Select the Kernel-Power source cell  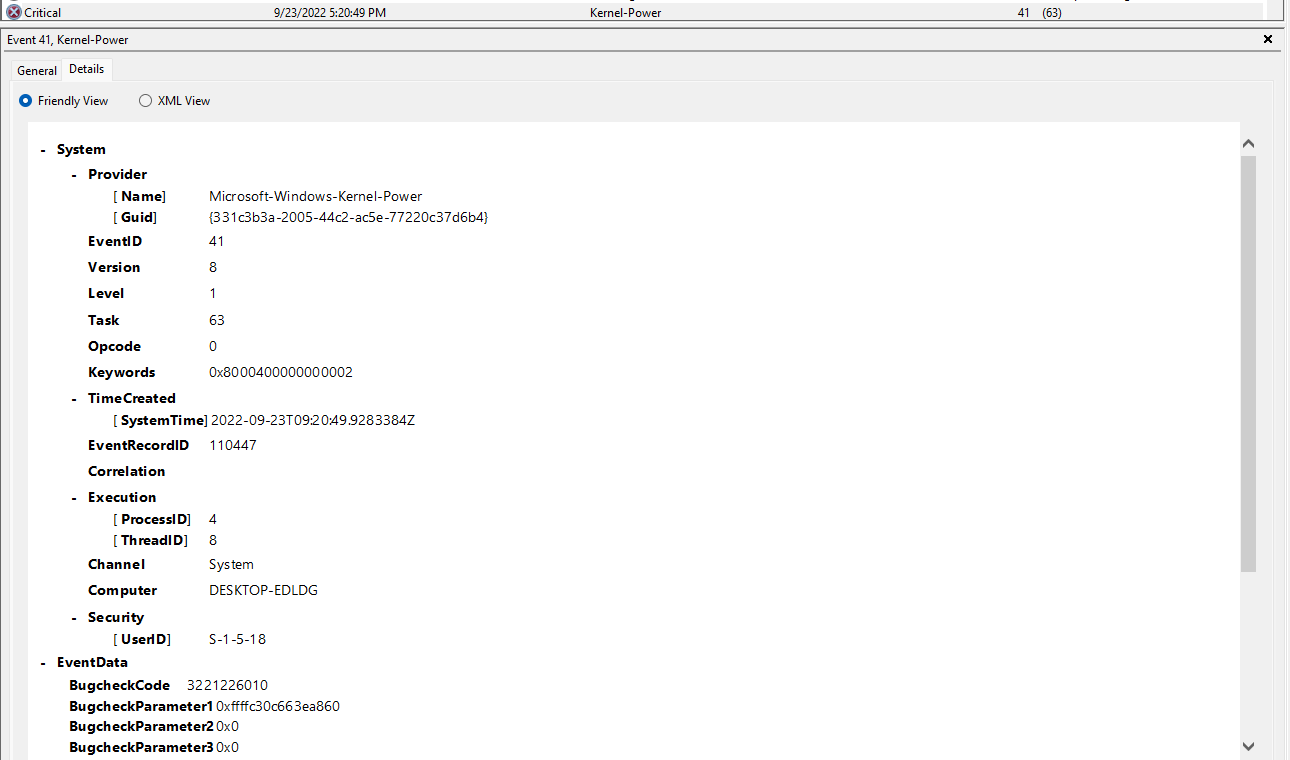pos(625,13)
